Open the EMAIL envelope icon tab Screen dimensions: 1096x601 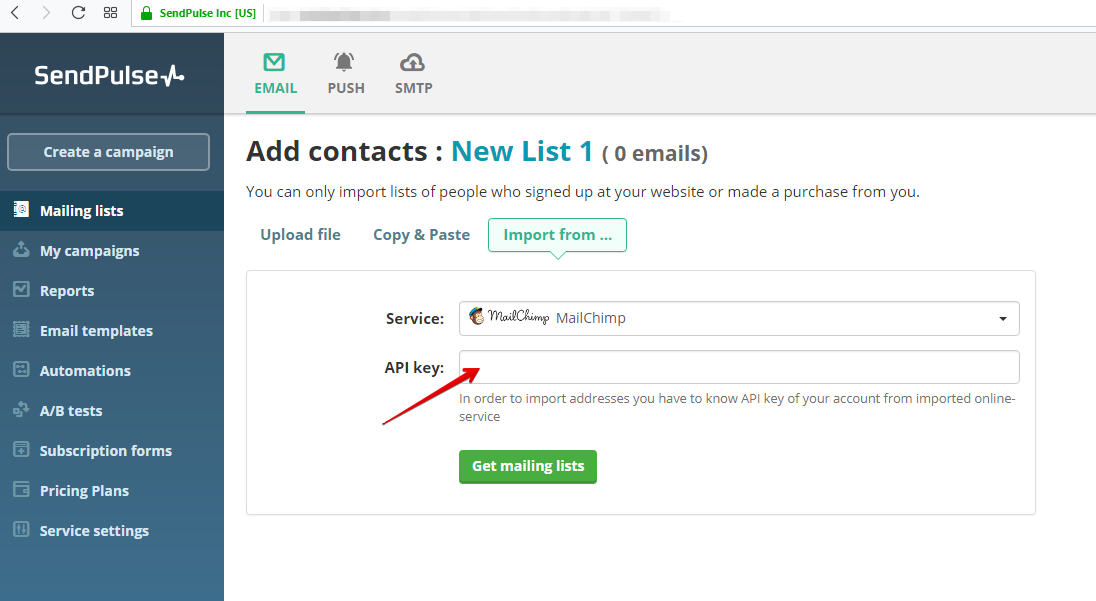pyautogui.click(x=274, y=62)
